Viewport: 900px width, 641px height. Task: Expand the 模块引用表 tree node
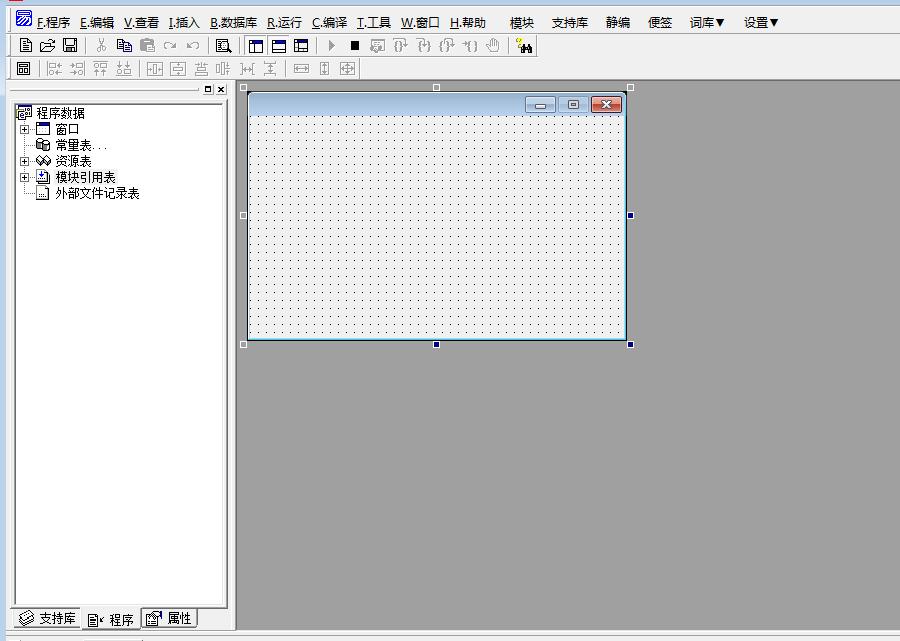coord(25,177)
